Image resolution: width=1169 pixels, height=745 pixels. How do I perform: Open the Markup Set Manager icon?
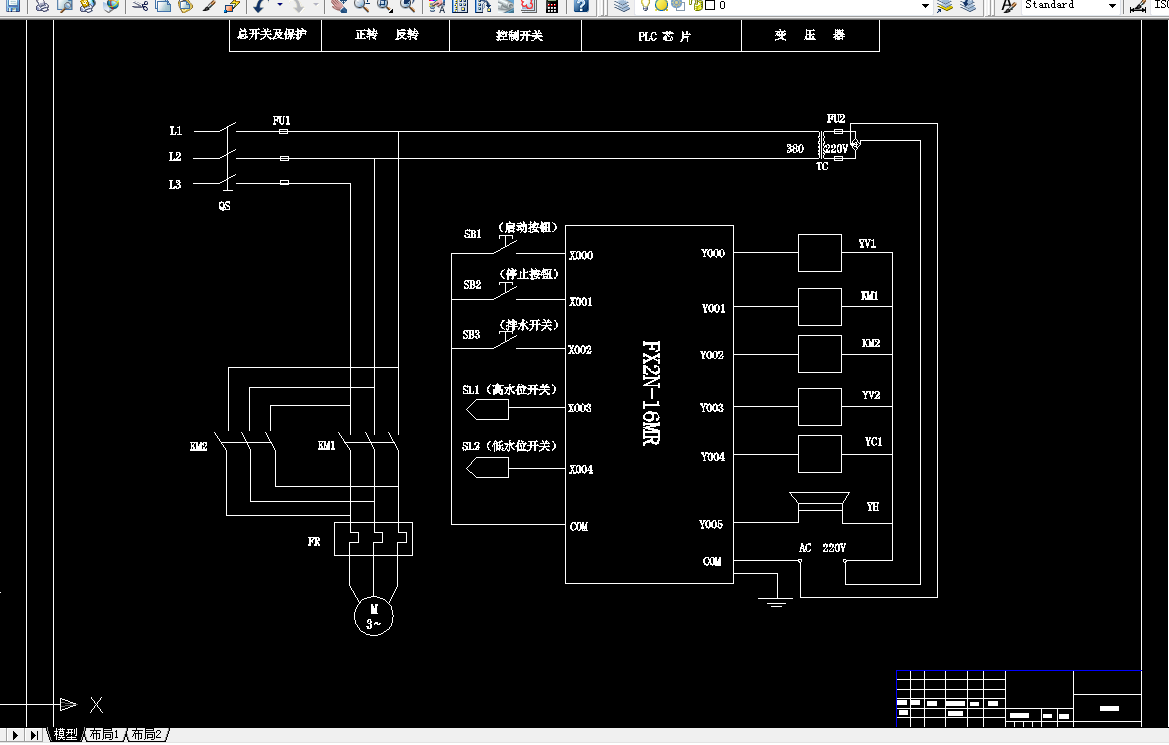click(x=529, y=6)
